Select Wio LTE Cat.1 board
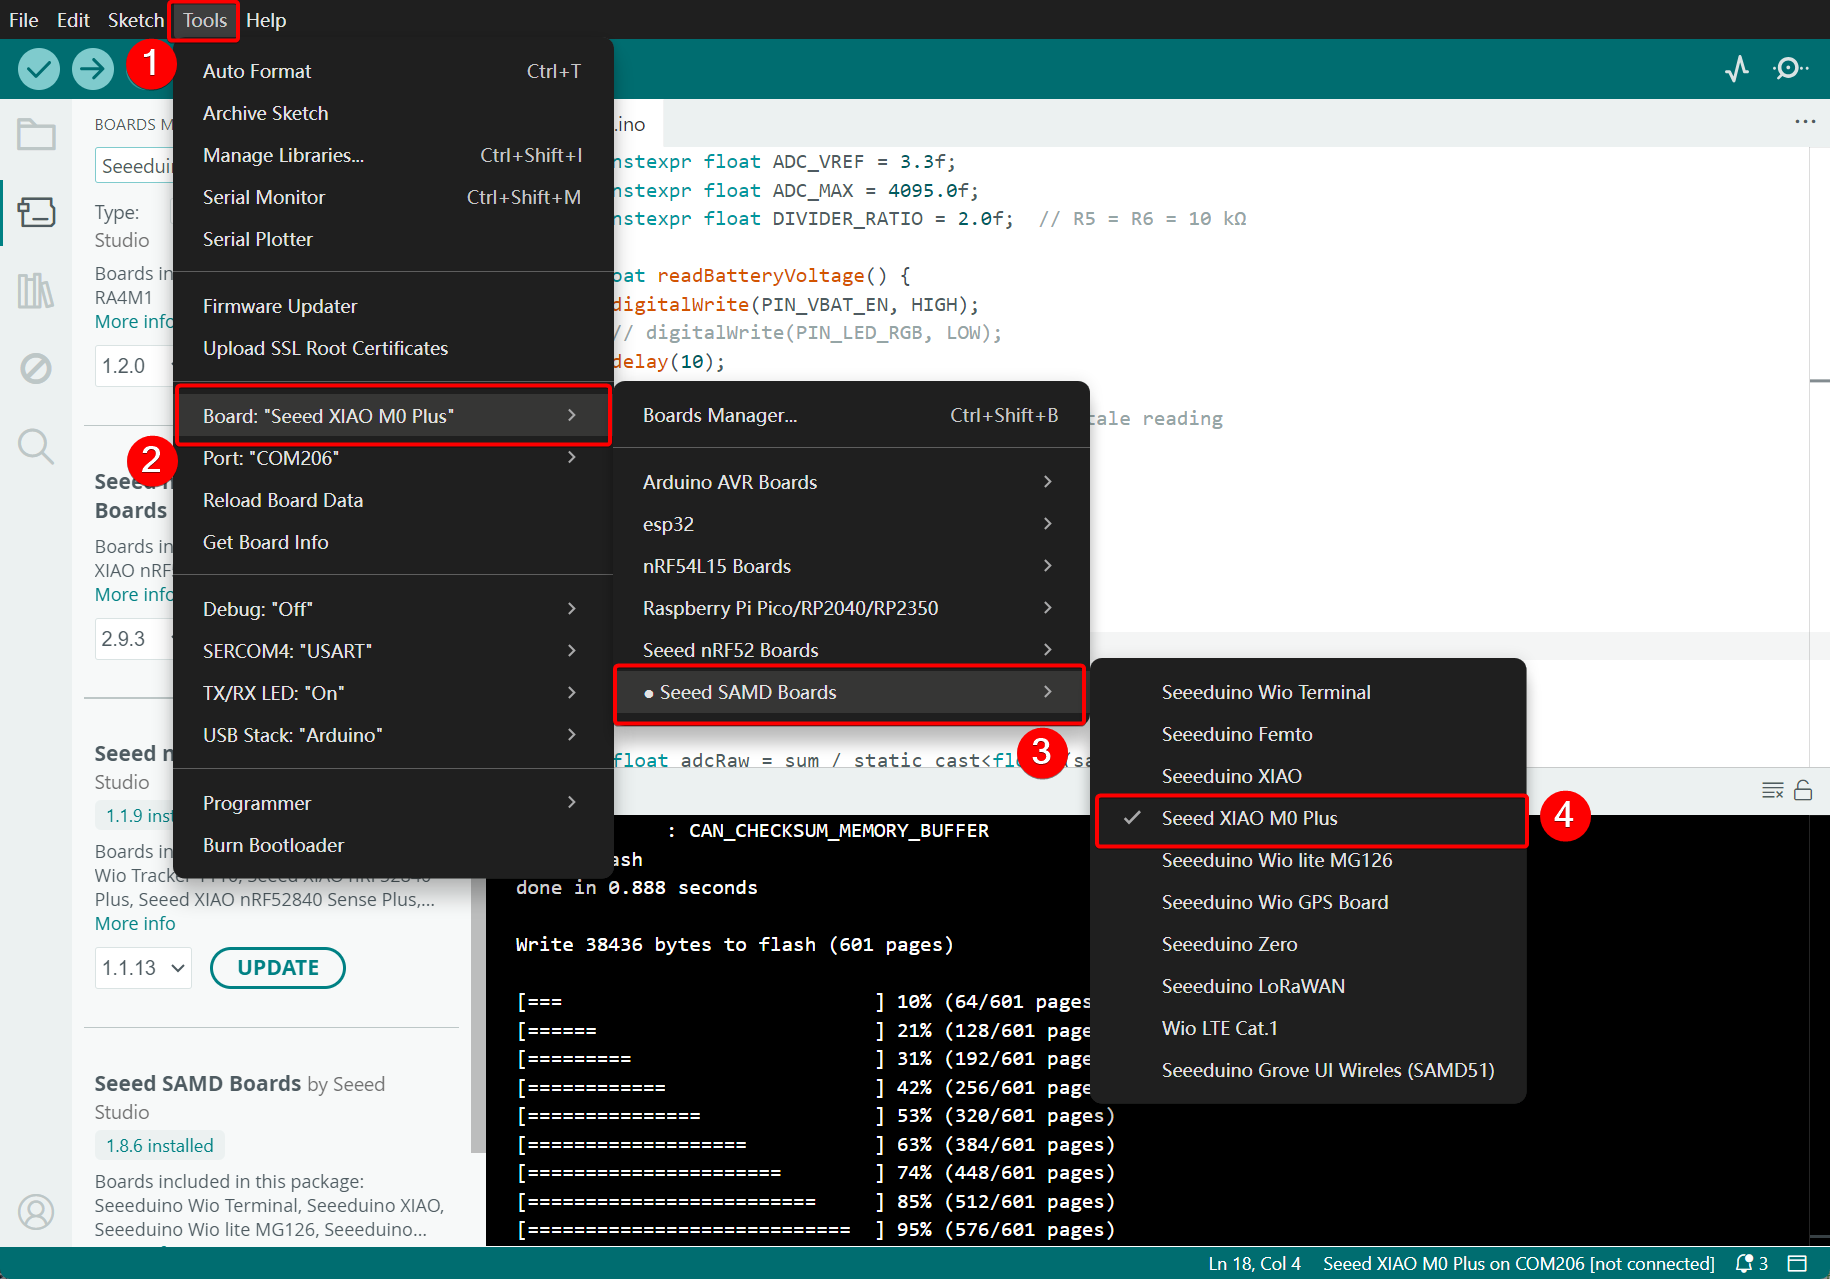 [x=1308, y=1028]
